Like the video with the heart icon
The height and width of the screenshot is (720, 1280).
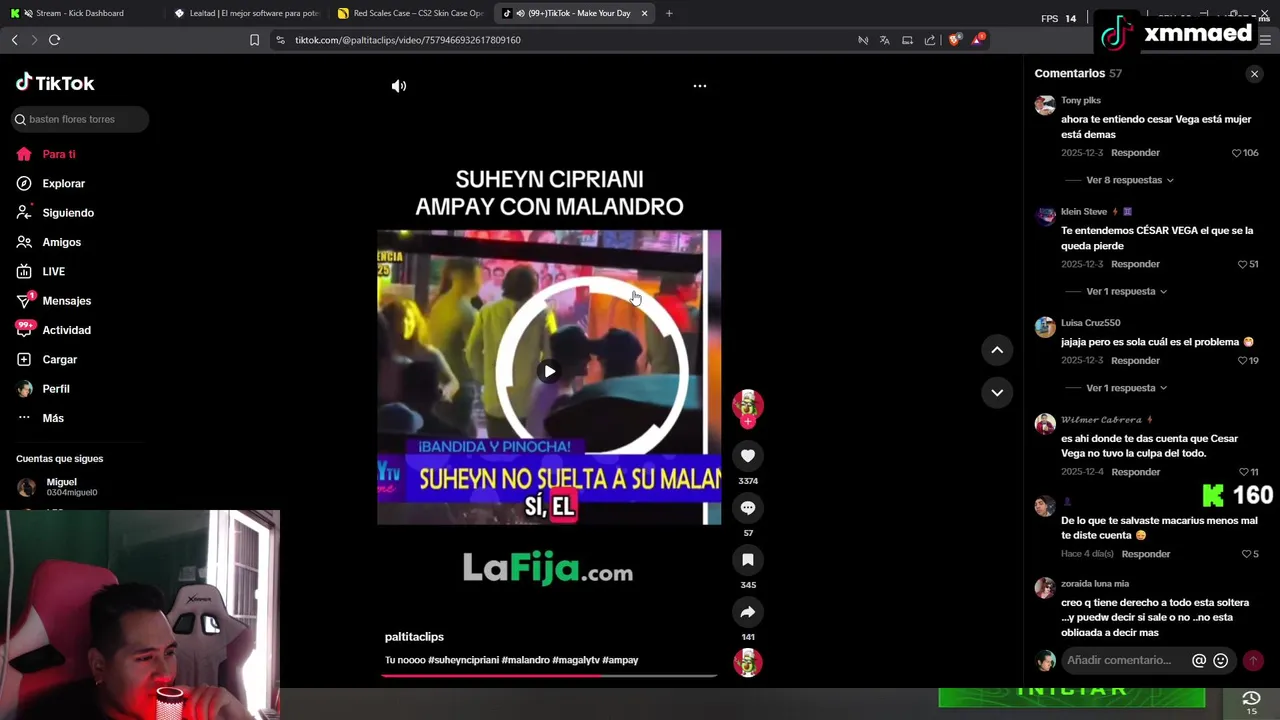point(747,456)
